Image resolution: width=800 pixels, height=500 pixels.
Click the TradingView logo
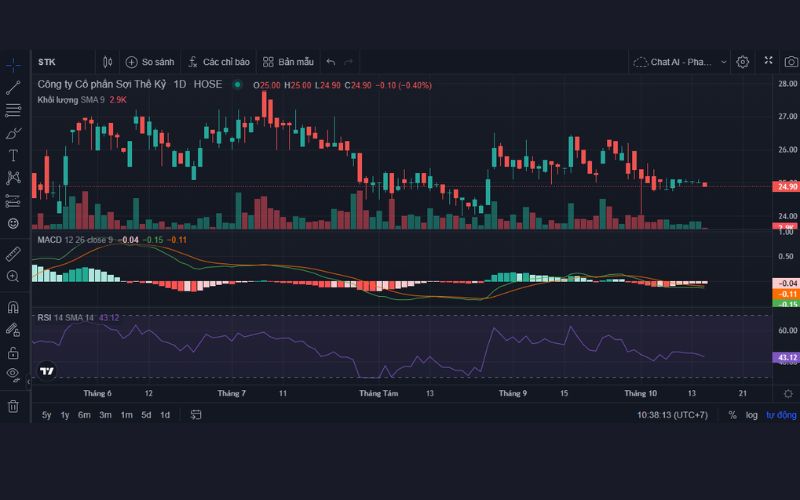[47, 371]
